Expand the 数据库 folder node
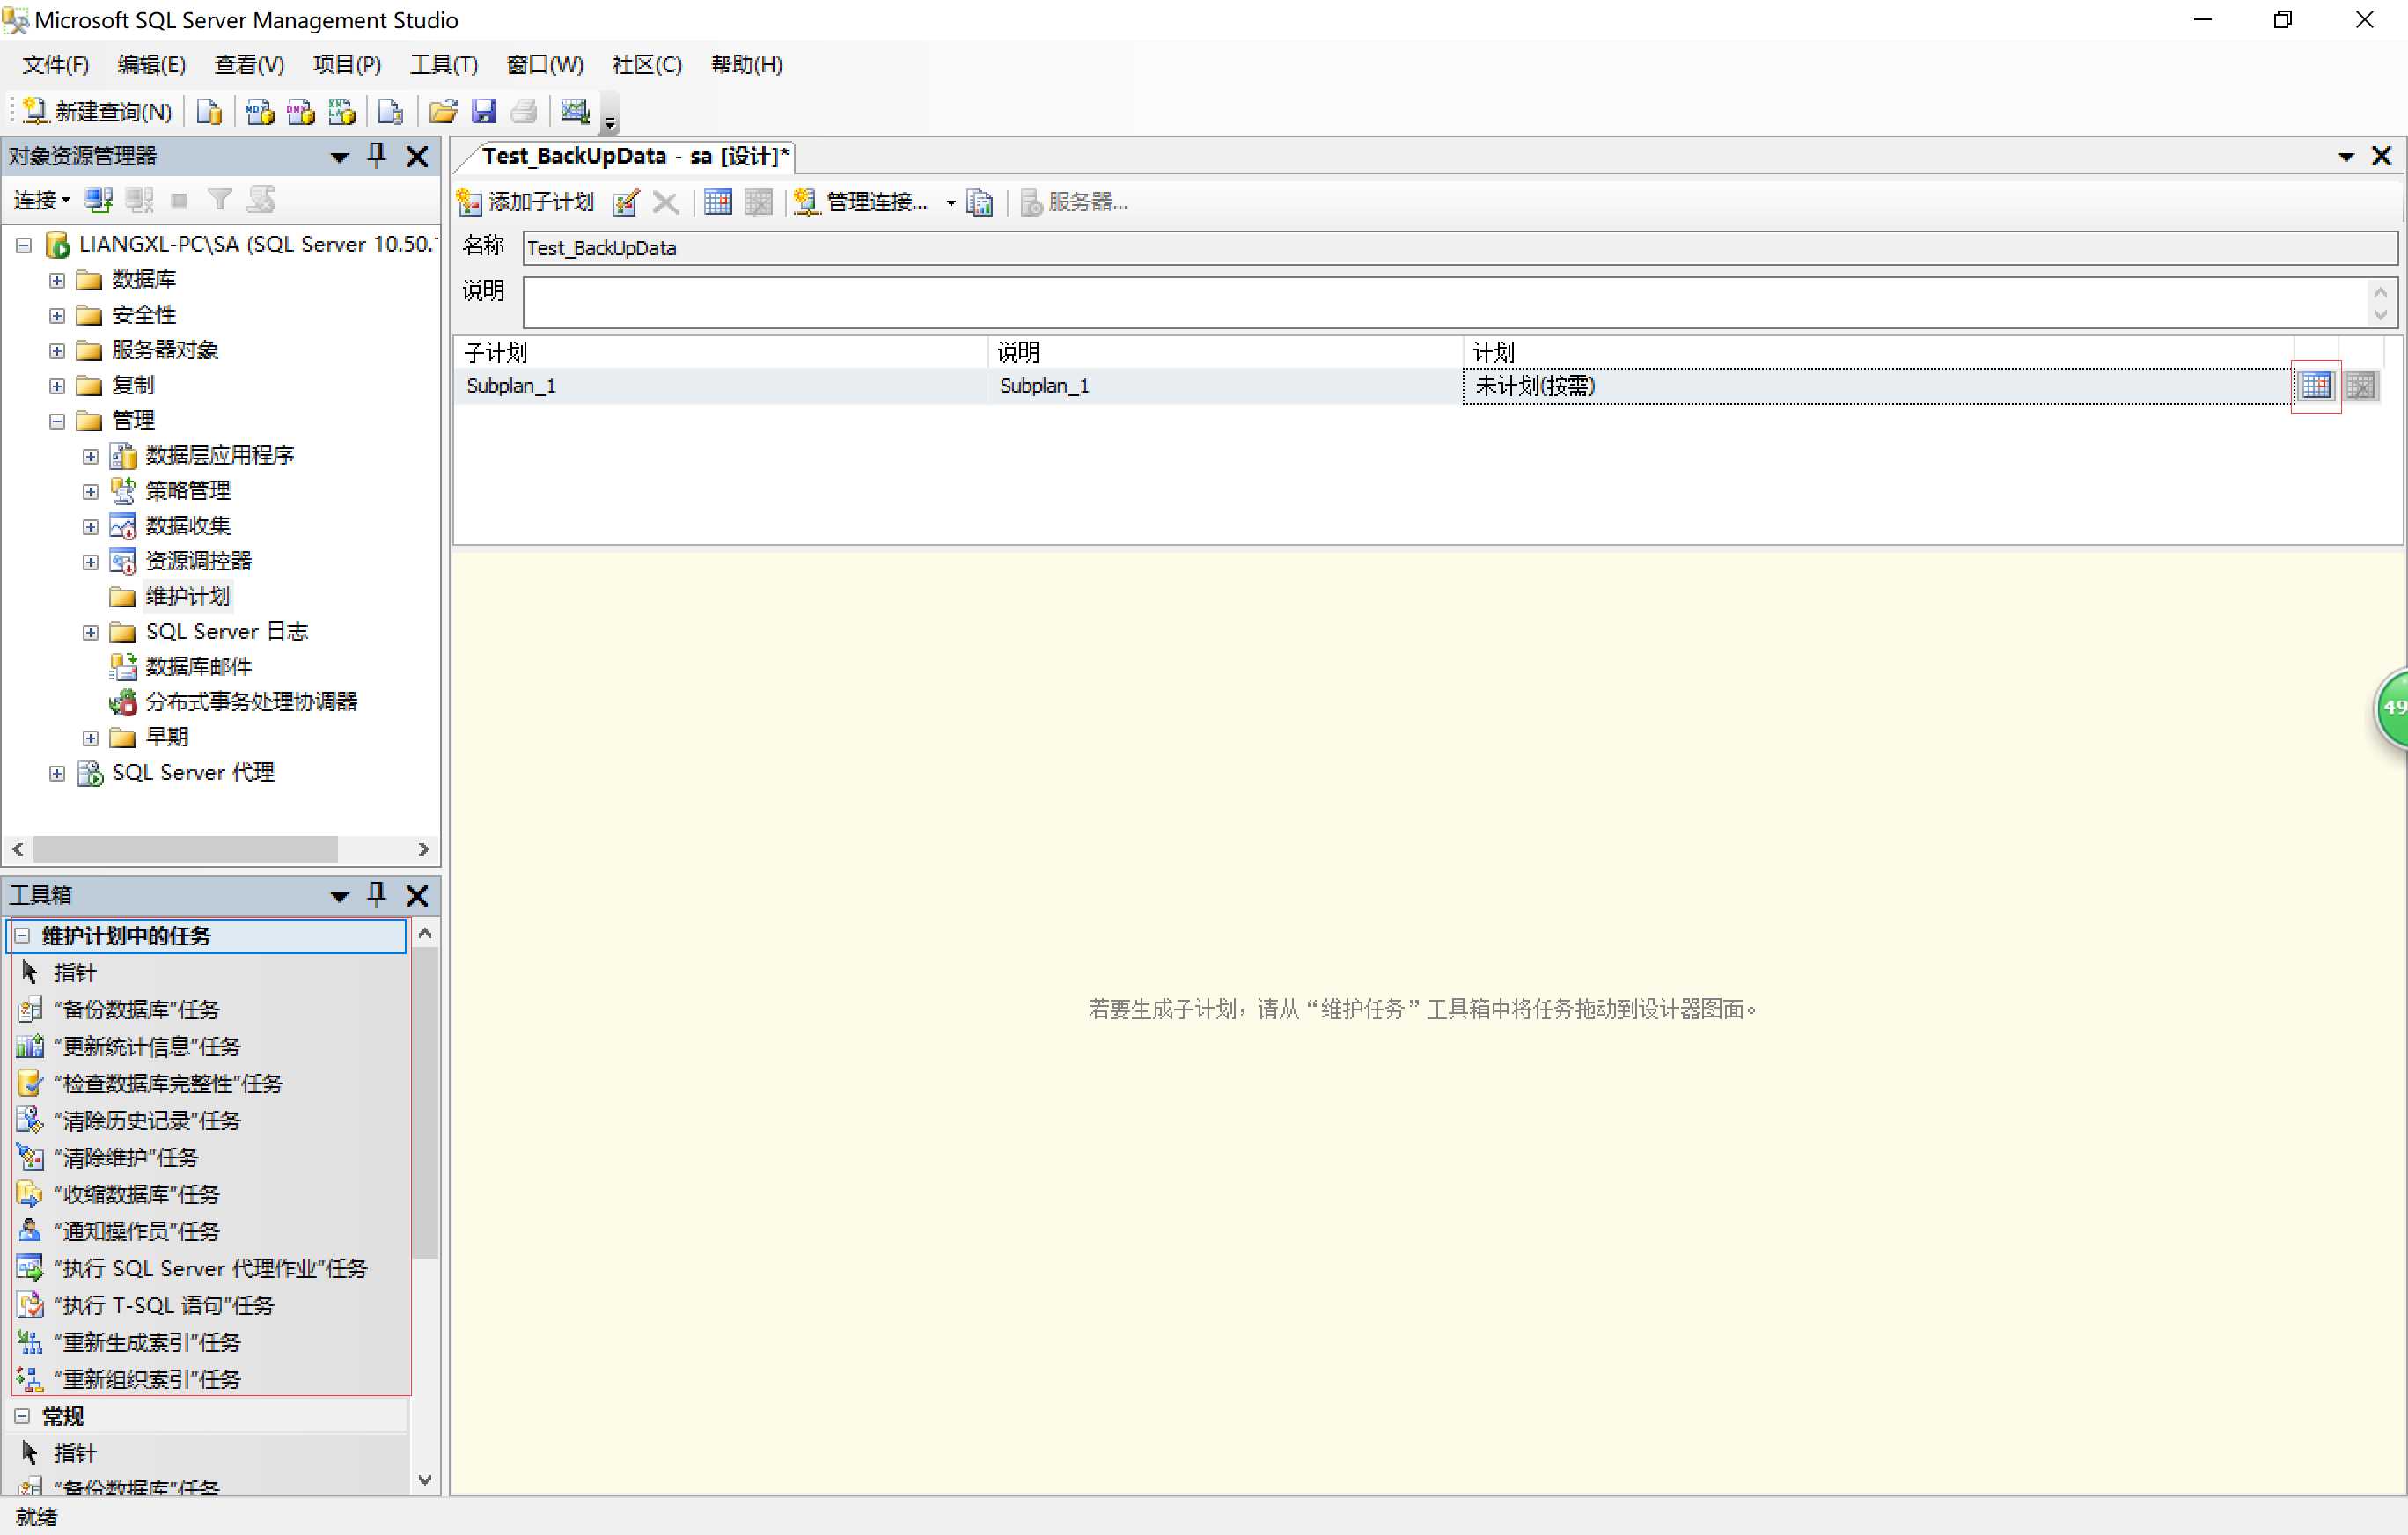2408x1535 pixels. coord(57,280)
